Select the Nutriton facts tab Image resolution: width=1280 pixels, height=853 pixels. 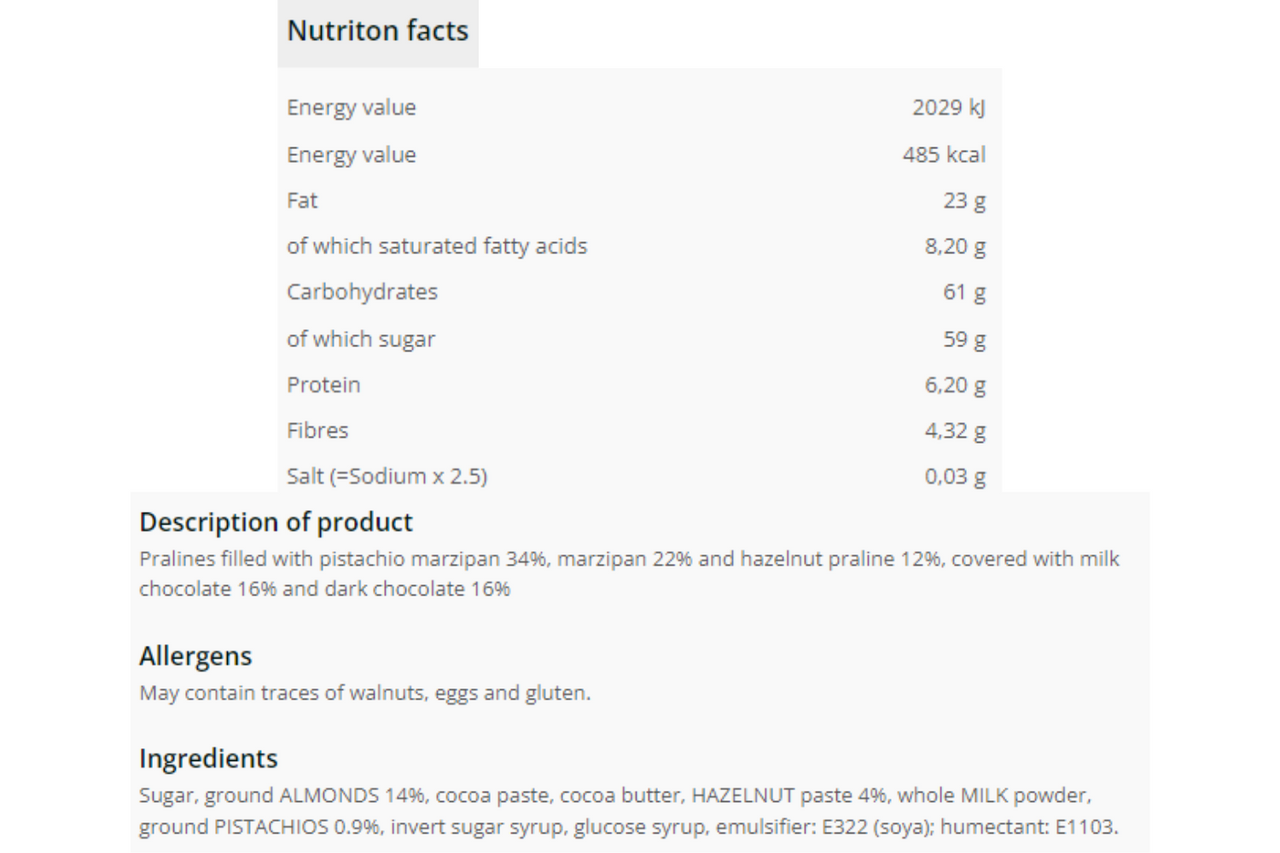pos(378,32)
